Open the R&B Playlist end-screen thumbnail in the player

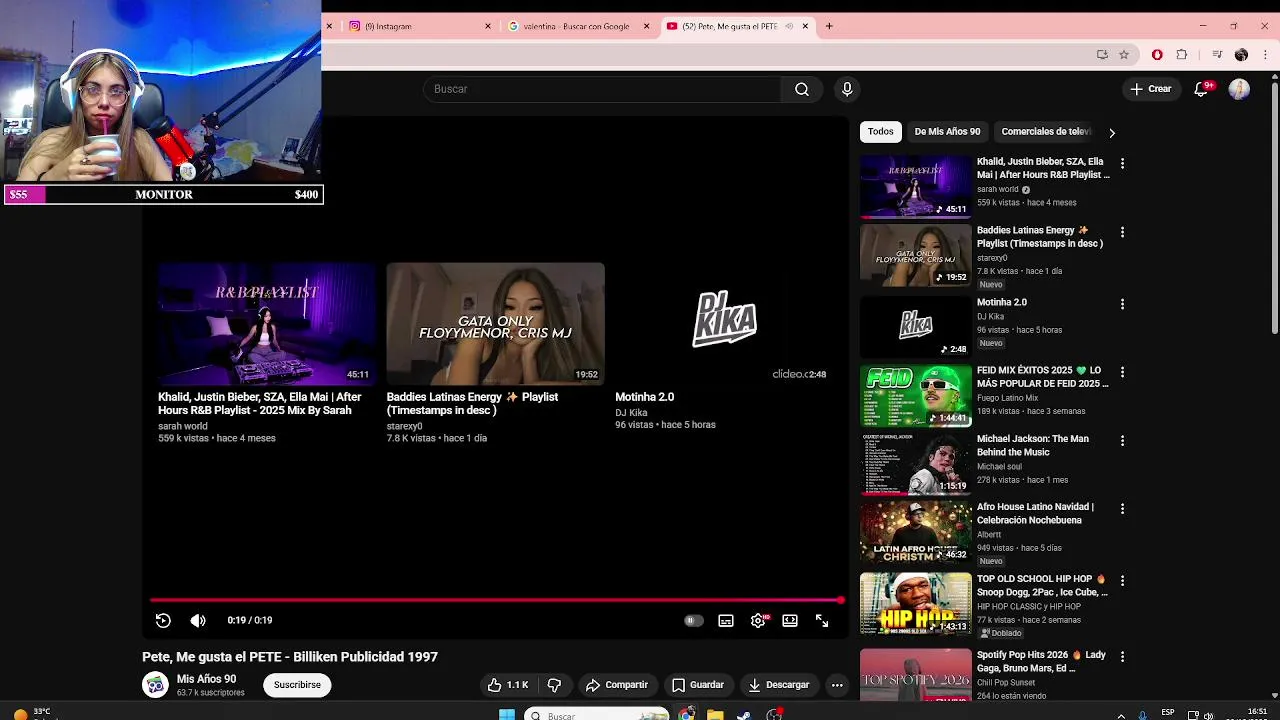click(266, 324)
